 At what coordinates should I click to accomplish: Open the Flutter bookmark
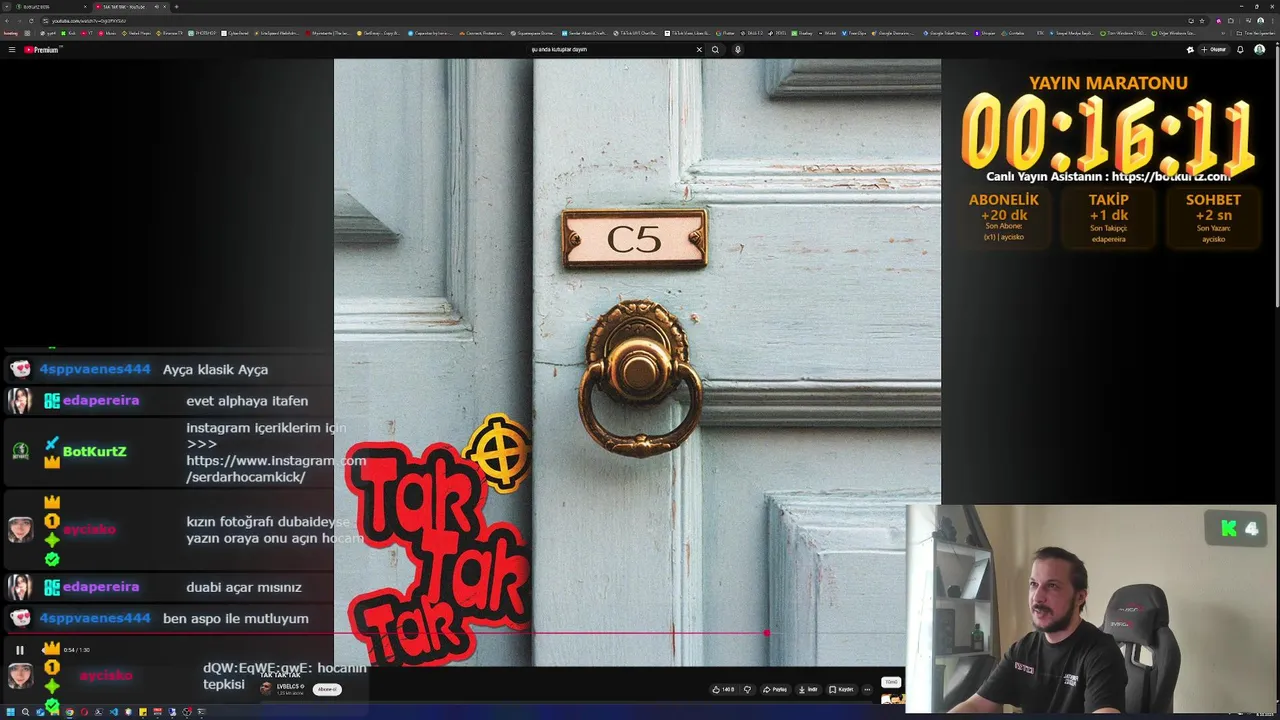coord(725,33)
